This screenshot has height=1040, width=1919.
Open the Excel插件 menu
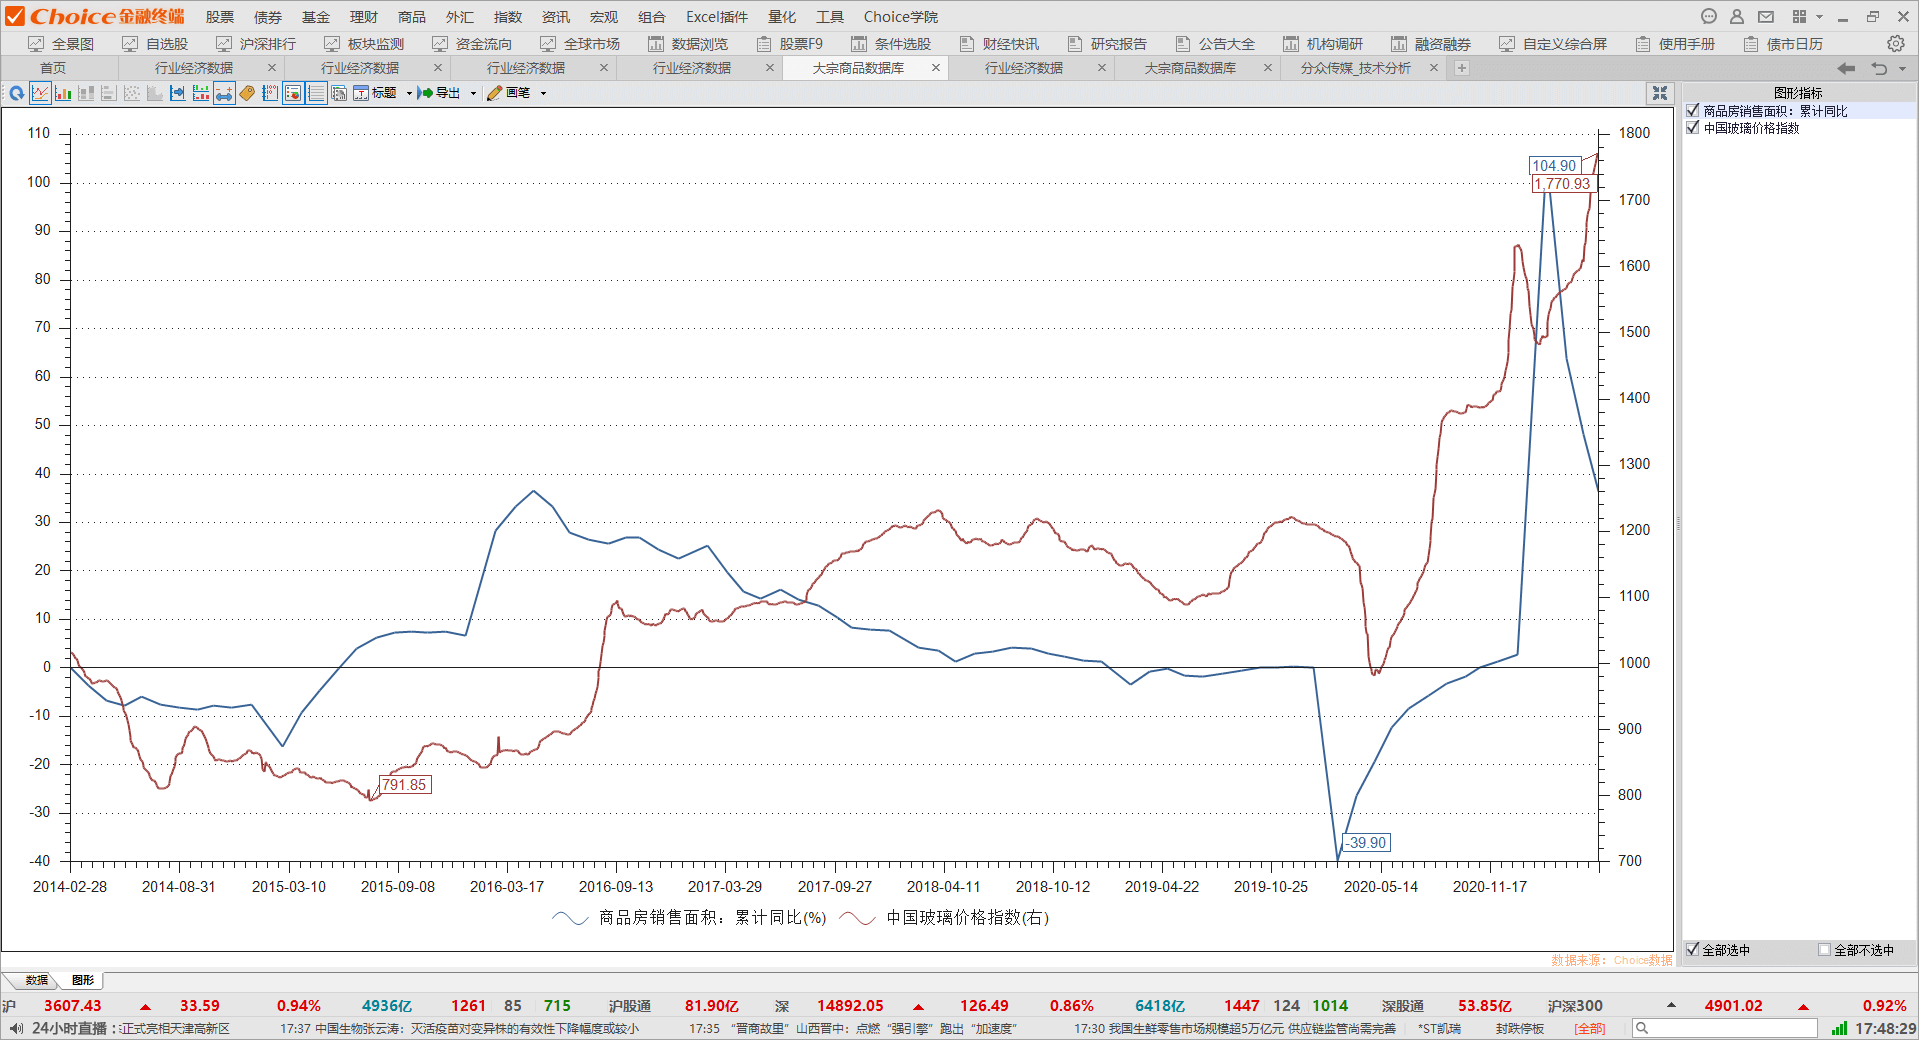[717, 16]
